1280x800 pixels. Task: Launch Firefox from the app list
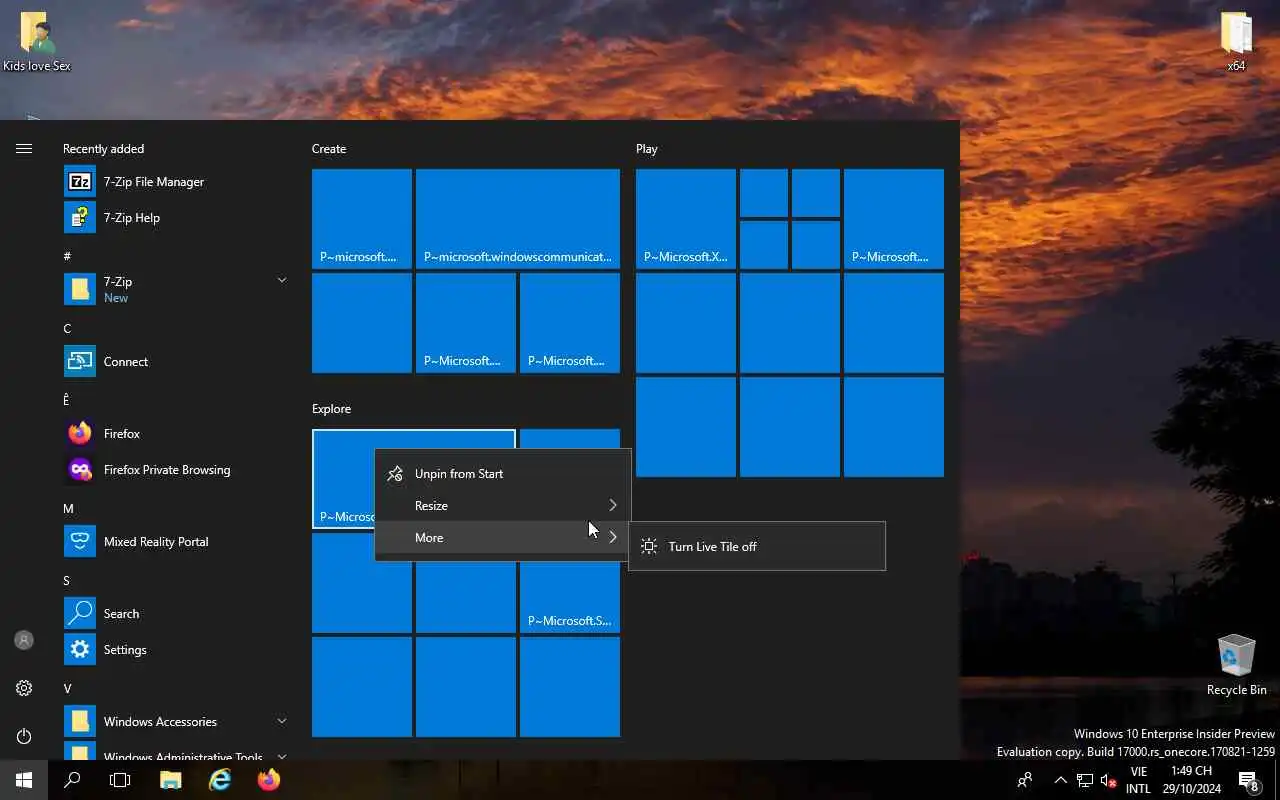(80, 433)
